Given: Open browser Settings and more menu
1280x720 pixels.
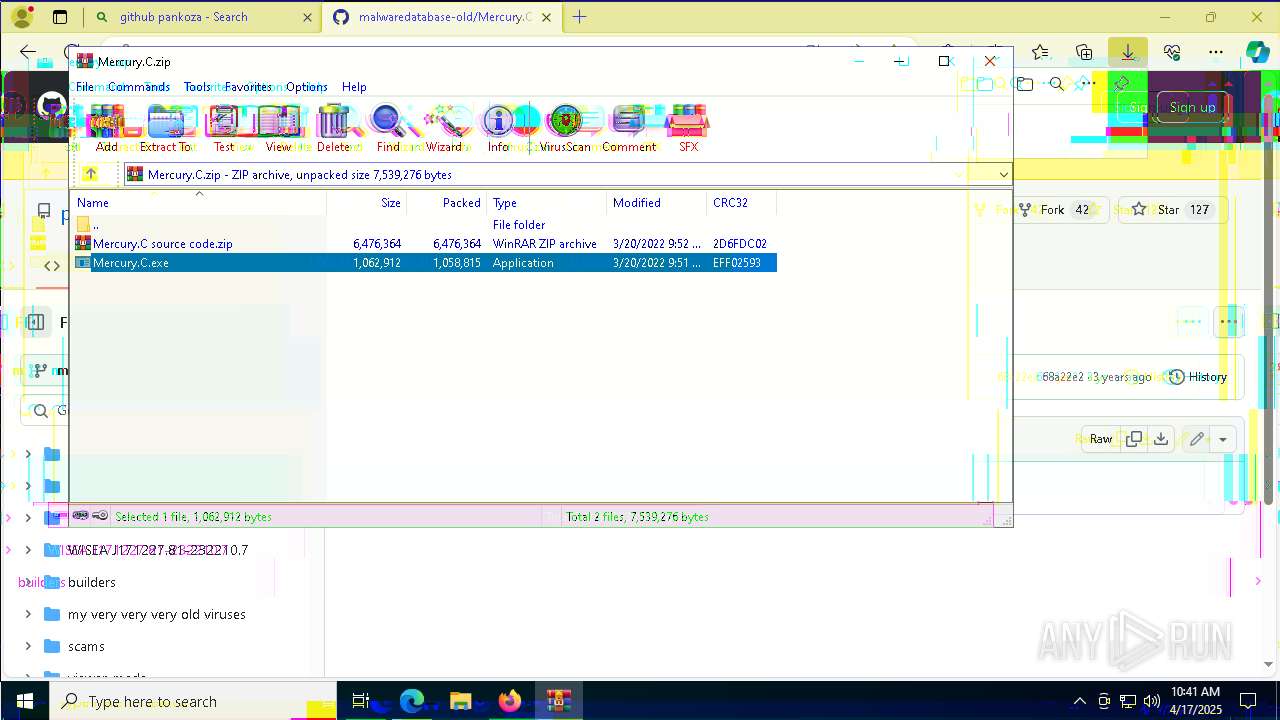Looking at the screenshot, I should (1216, 52).
